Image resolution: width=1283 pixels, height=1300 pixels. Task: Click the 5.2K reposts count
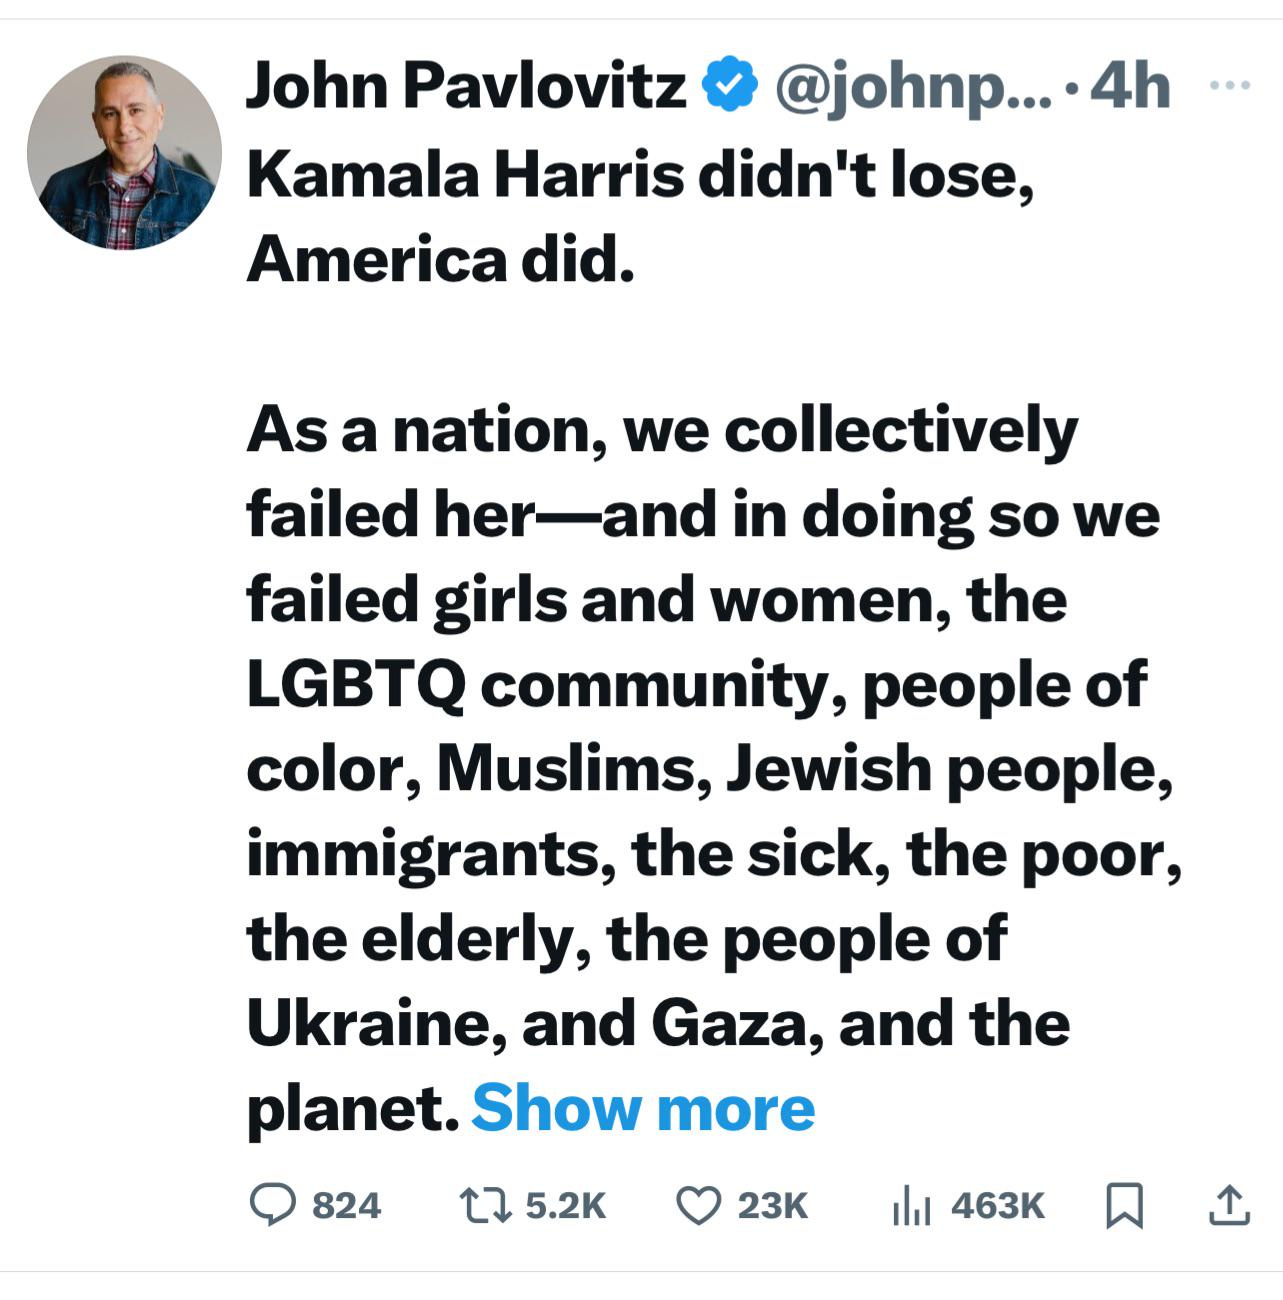coord(565,1206)
